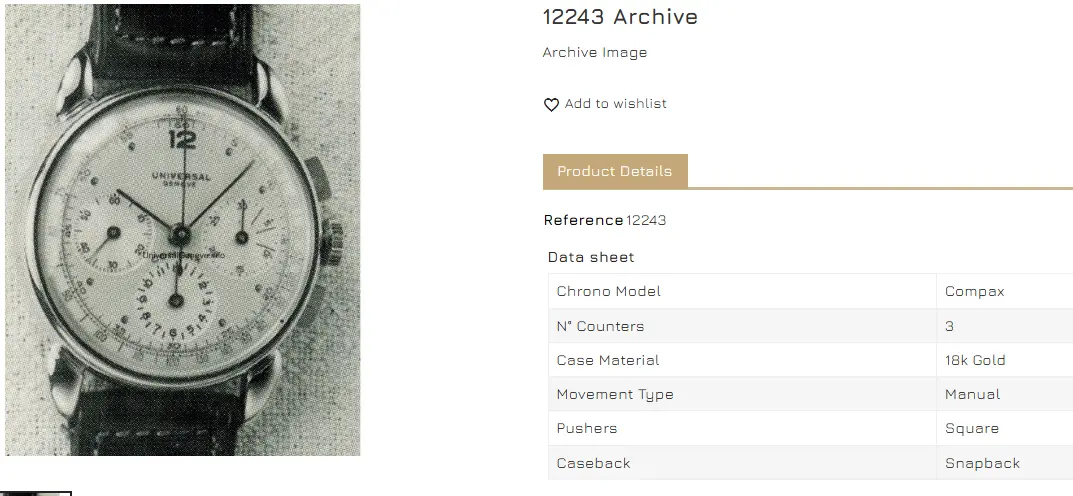Select the "Chrono Model" row label
The height and width of the screenshot is (496, 1073).
coord(608,291)
